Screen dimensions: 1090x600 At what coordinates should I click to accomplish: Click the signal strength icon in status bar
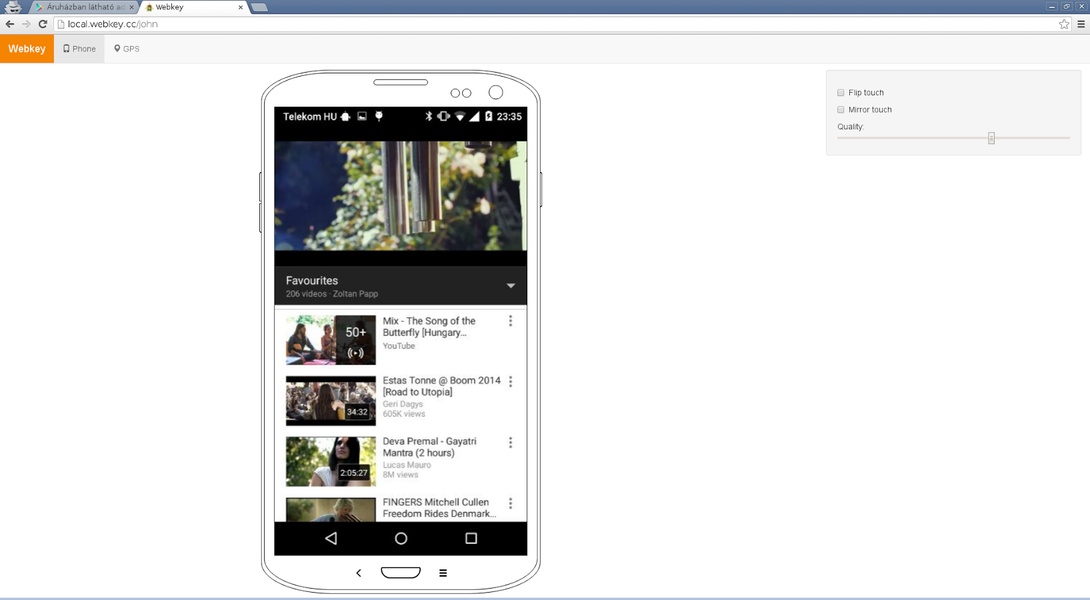474,116
